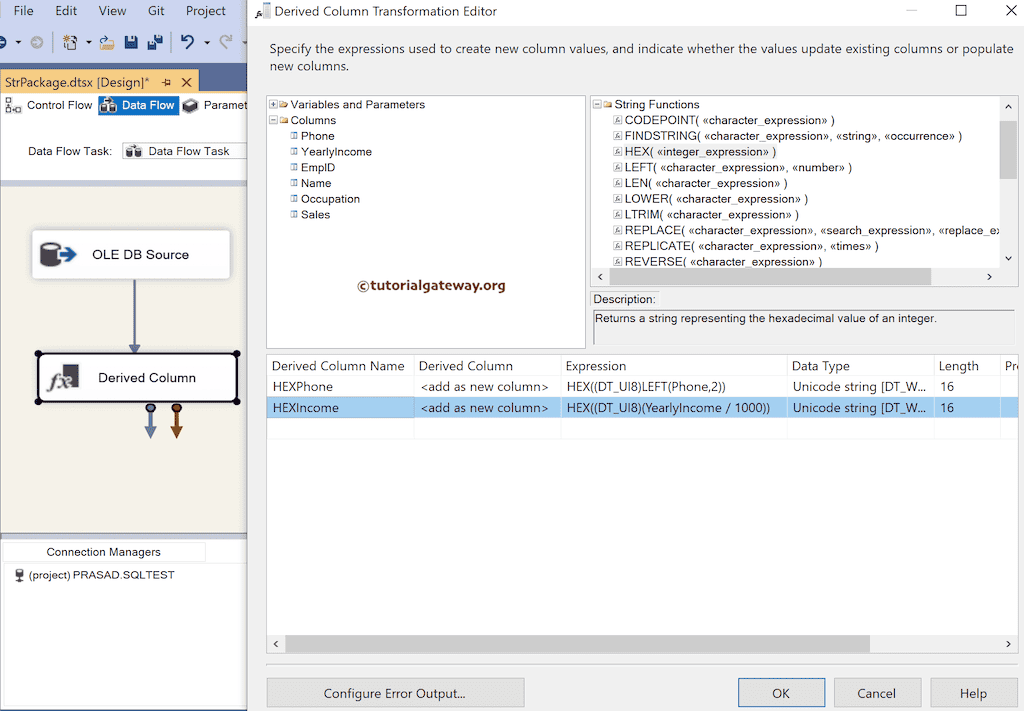Confirm changes with the OK button

(x=781, y=692)
